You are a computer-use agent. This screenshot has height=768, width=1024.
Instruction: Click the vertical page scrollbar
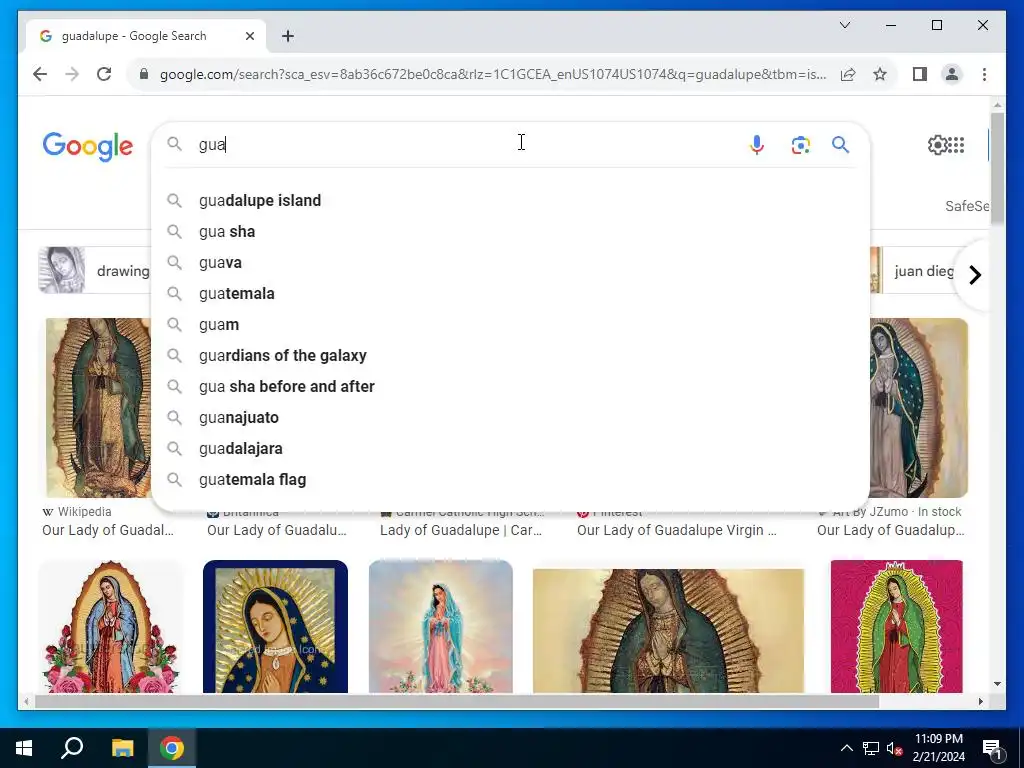click(997, 168)
